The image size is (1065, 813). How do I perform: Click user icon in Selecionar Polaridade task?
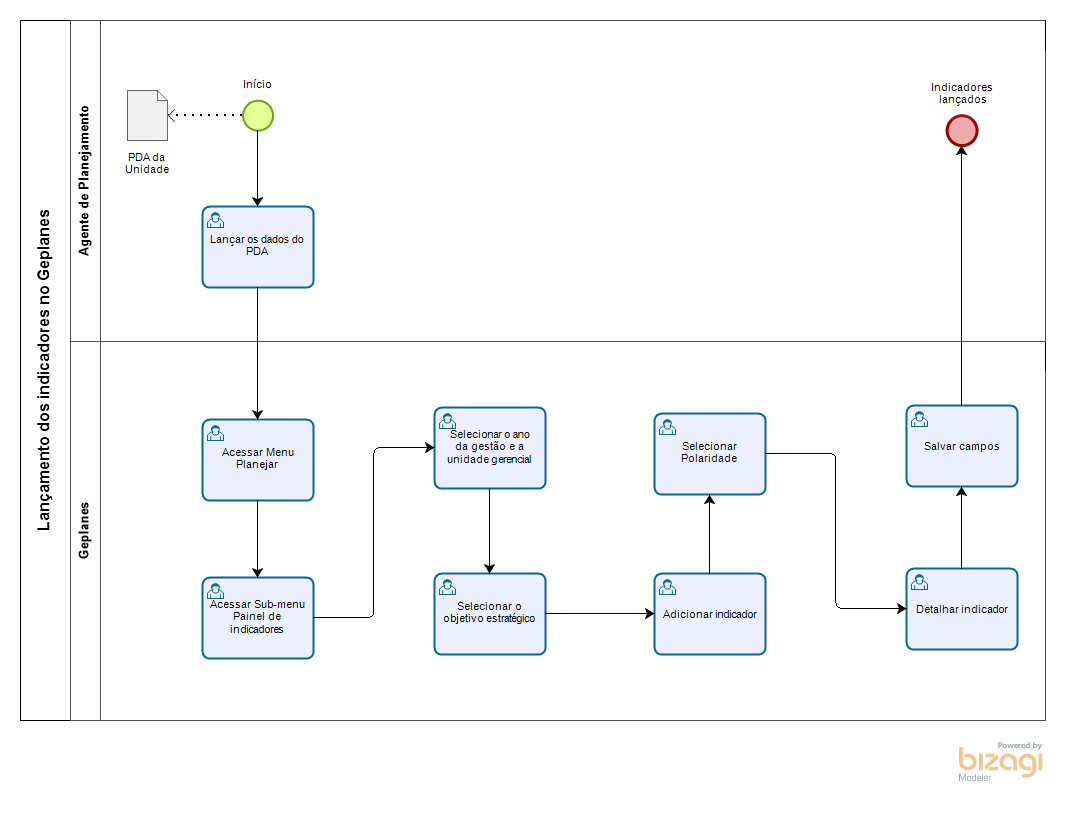coord(667,427)
